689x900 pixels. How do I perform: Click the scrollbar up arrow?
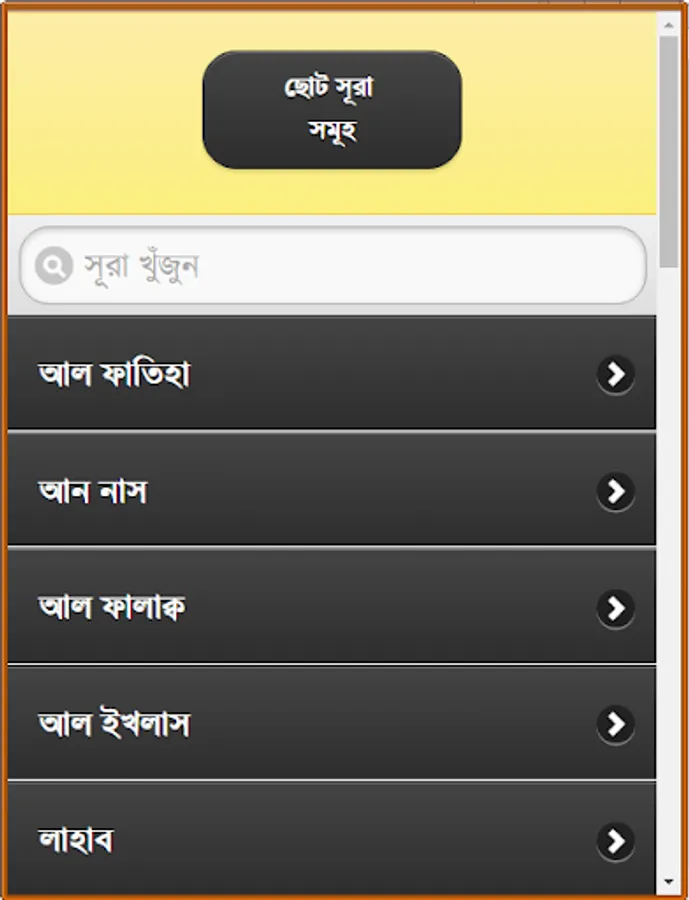coord(668,25)
